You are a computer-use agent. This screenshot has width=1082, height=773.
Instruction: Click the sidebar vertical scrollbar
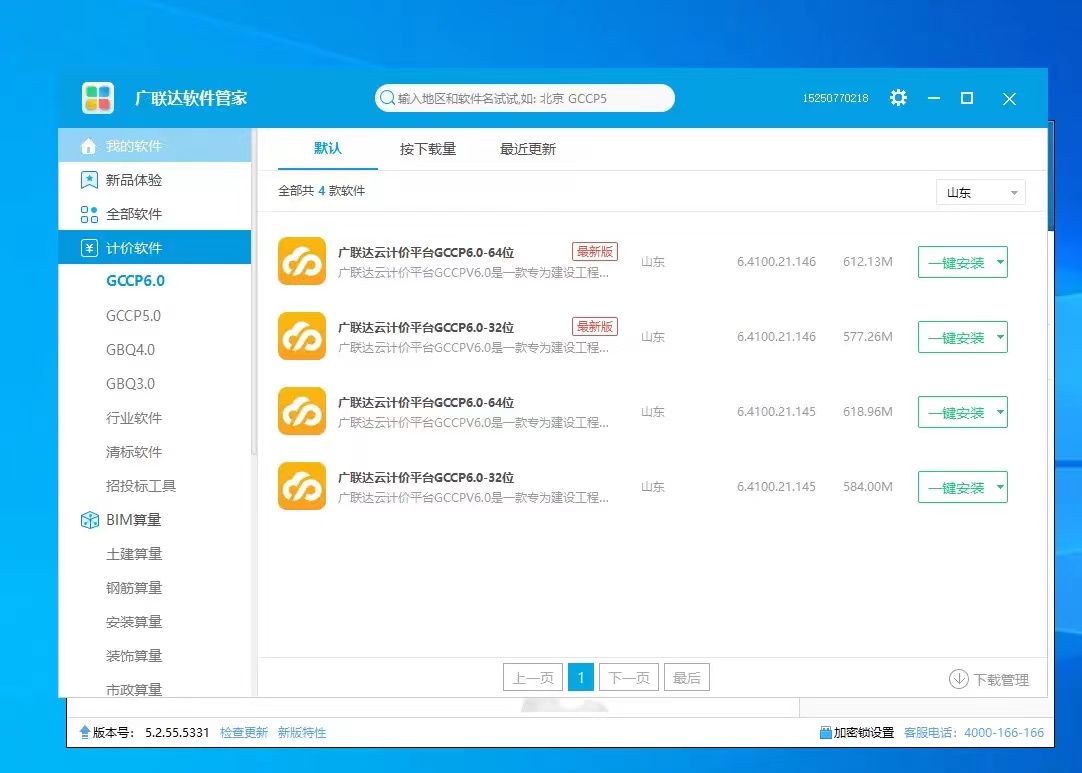point(254,290)
